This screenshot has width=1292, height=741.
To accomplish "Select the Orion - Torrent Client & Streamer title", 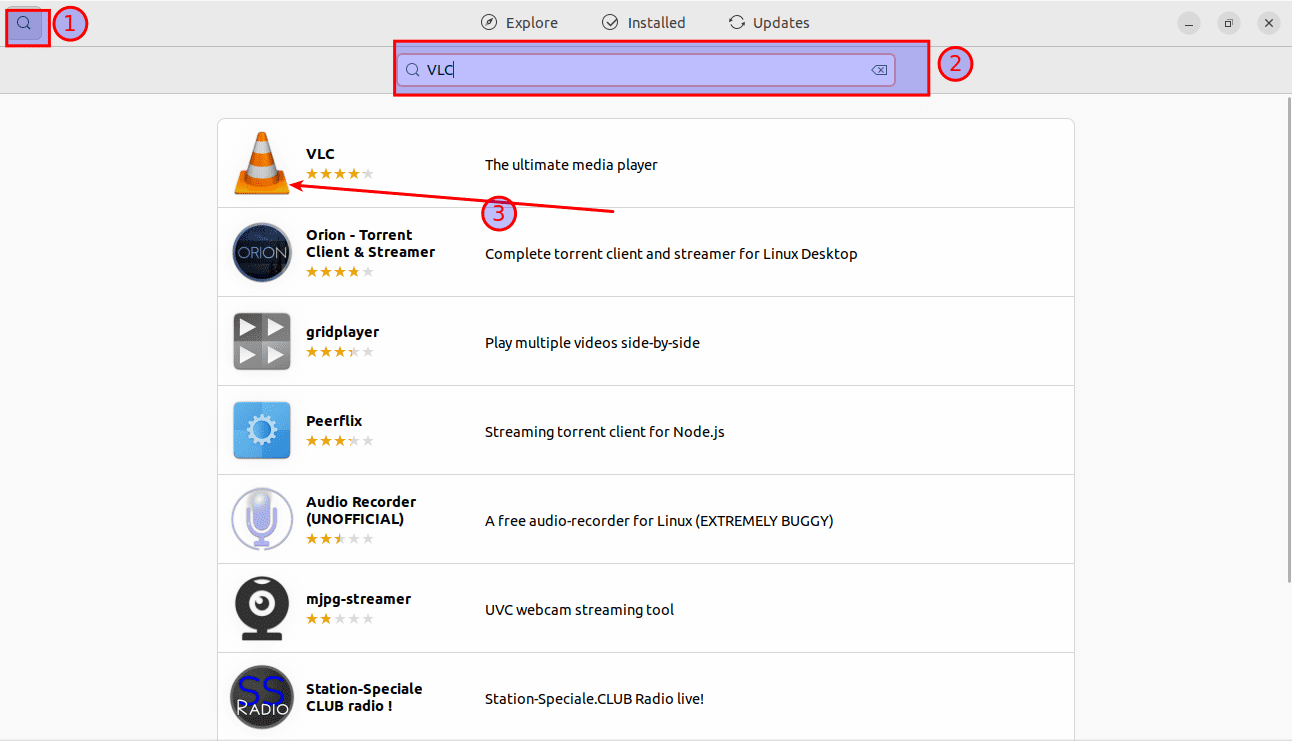I will coord(370,243).
